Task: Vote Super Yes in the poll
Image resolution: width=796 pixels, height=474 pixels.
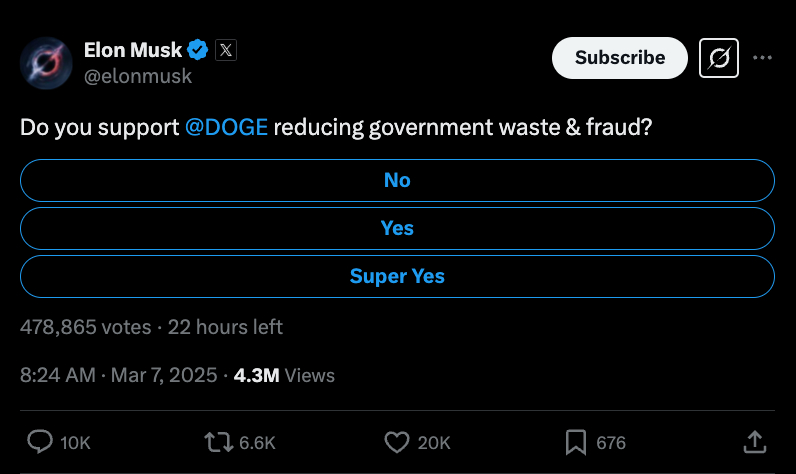Action: click(x=397, y=277)
